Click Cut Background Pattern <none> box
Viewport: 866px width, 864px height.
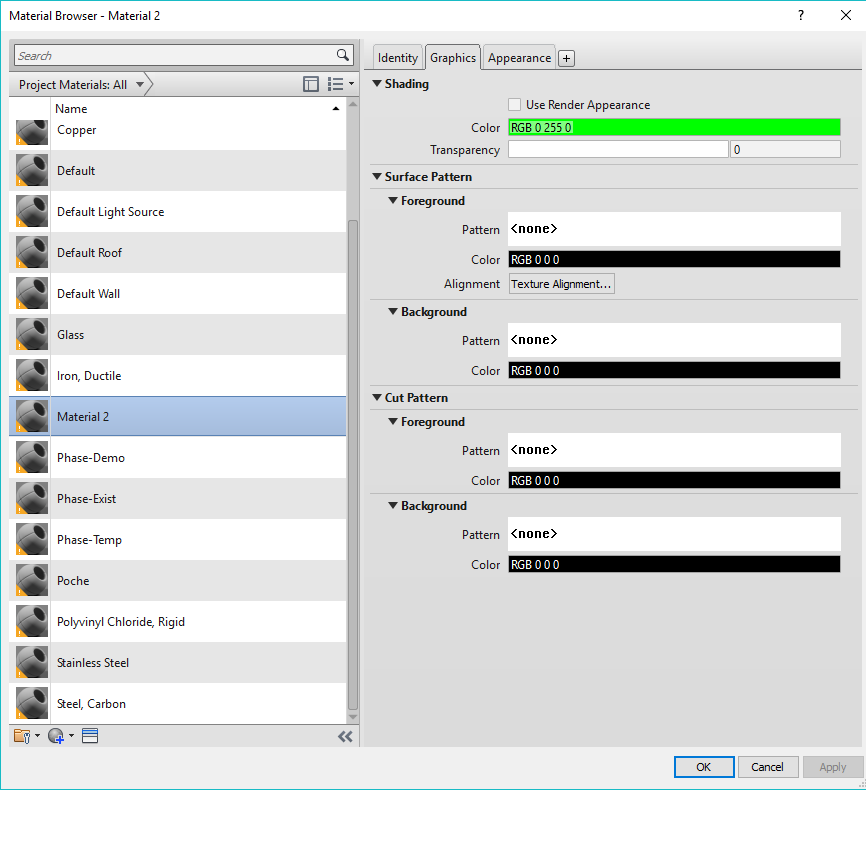click(x=674, y=534)
